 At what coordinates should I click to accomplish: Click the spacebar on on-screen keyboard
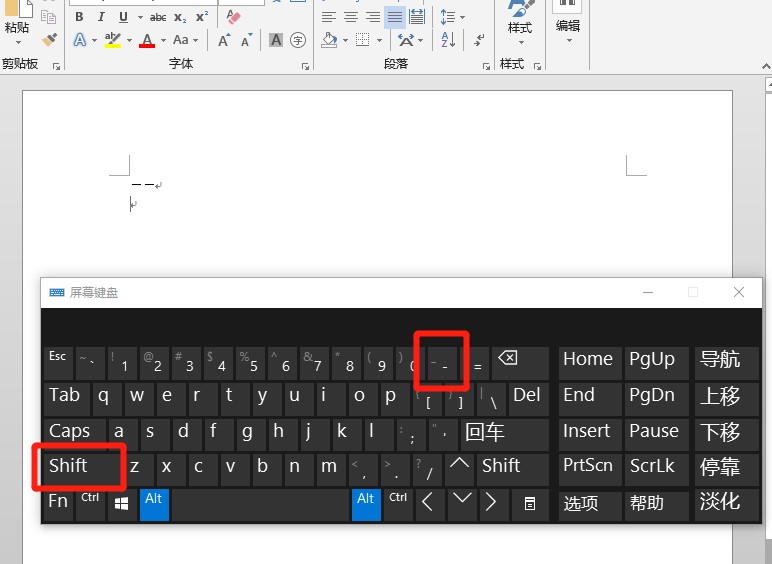coord(260,504)
